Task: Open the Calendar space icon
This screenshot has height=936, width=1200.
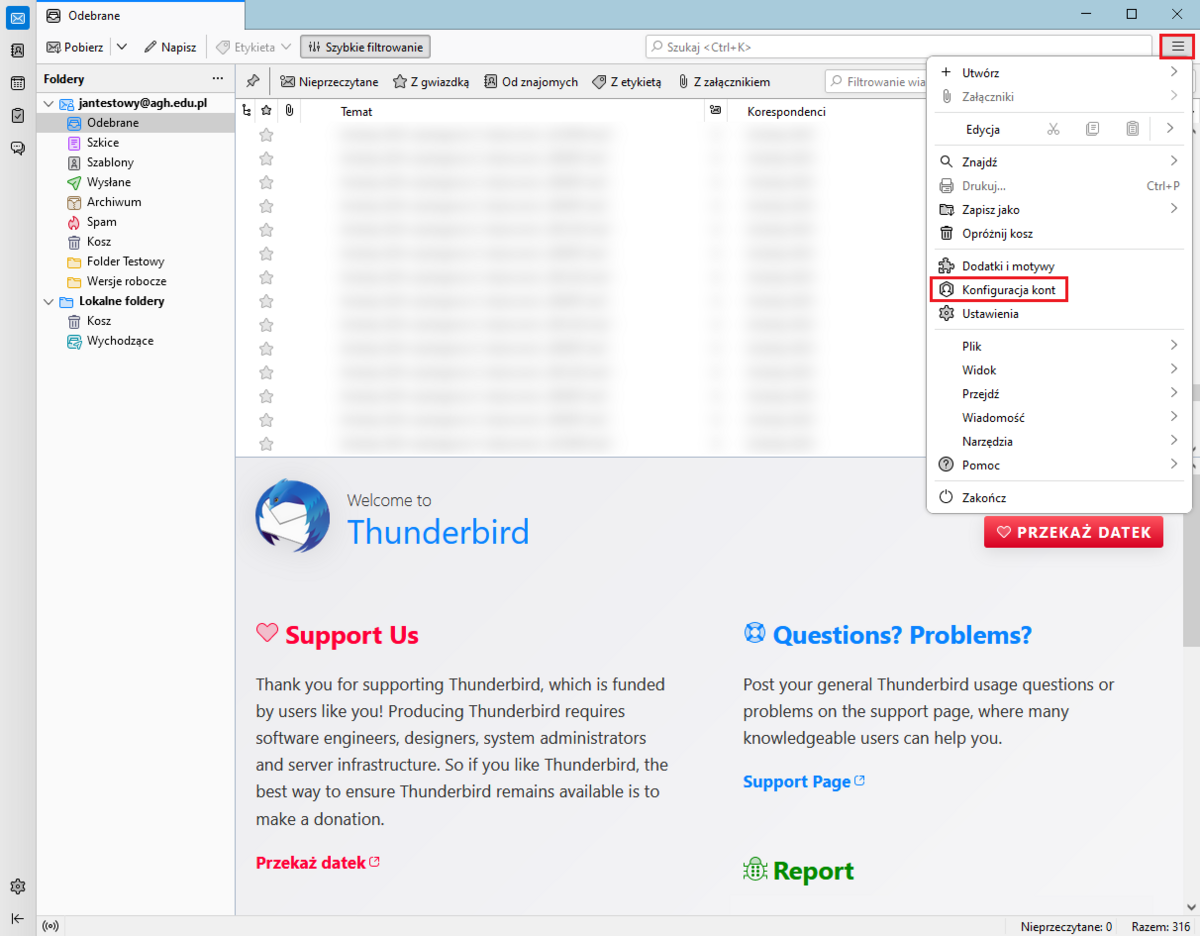Action: click(17, 83)
